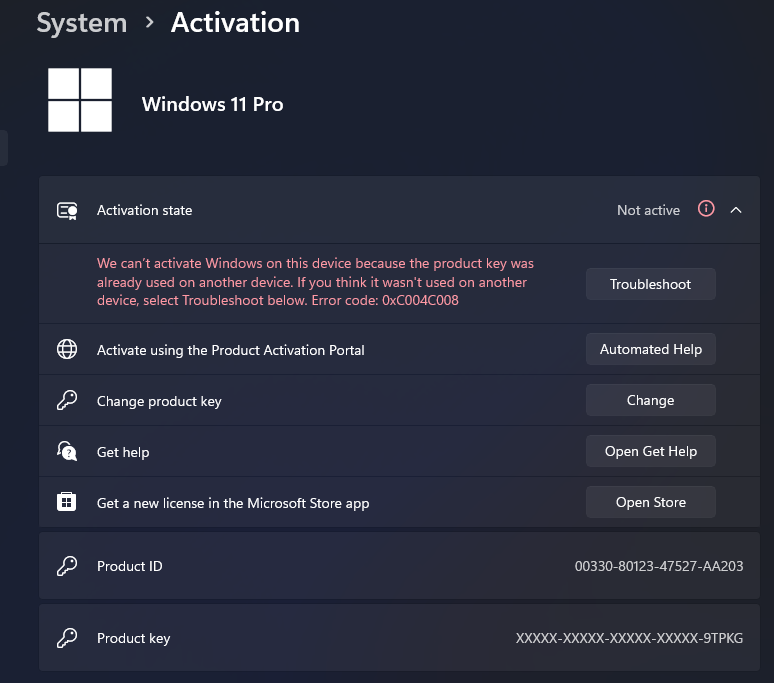Click the Open Store button
Image resolution: width=774 pixels, height=683 pixels.
(x=651, y=502)
